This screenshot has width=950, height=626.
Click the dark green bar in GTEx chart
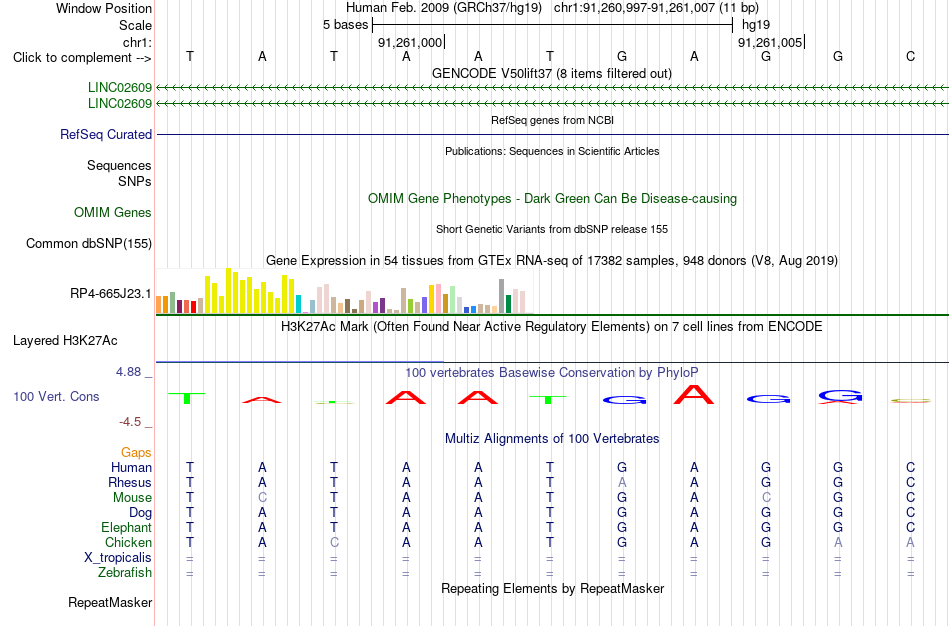(x=508, y=304)
